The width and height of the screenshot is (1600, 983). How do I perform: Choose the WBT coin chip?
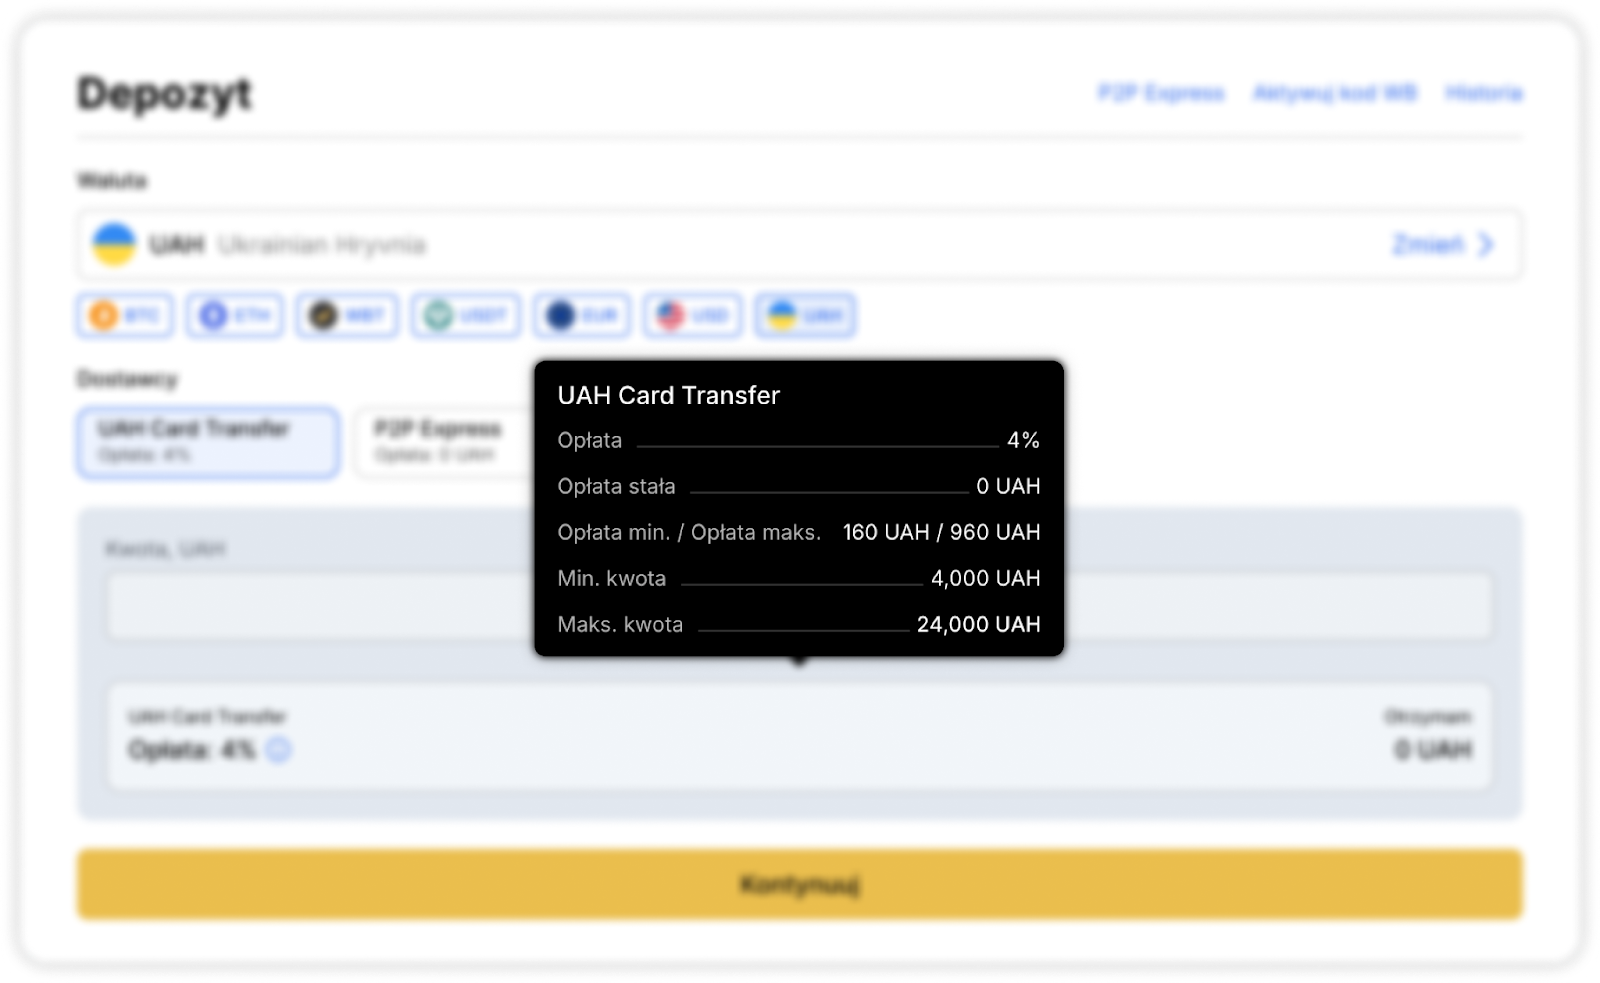[x=347, y=316]
